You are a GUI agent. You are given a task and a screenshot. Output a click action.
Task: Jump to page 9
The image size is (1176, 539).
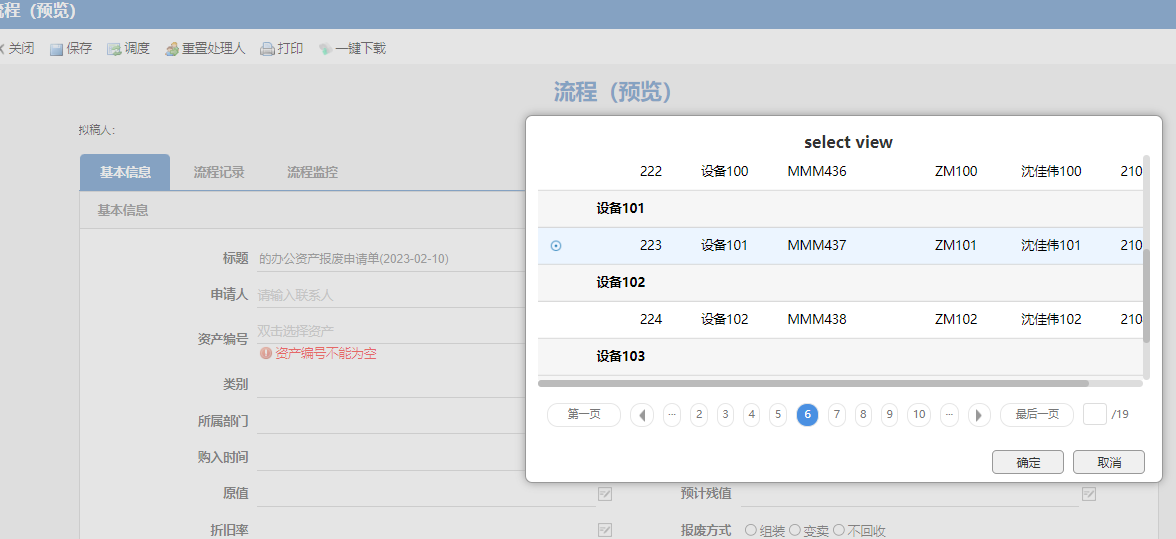point(890,415)
